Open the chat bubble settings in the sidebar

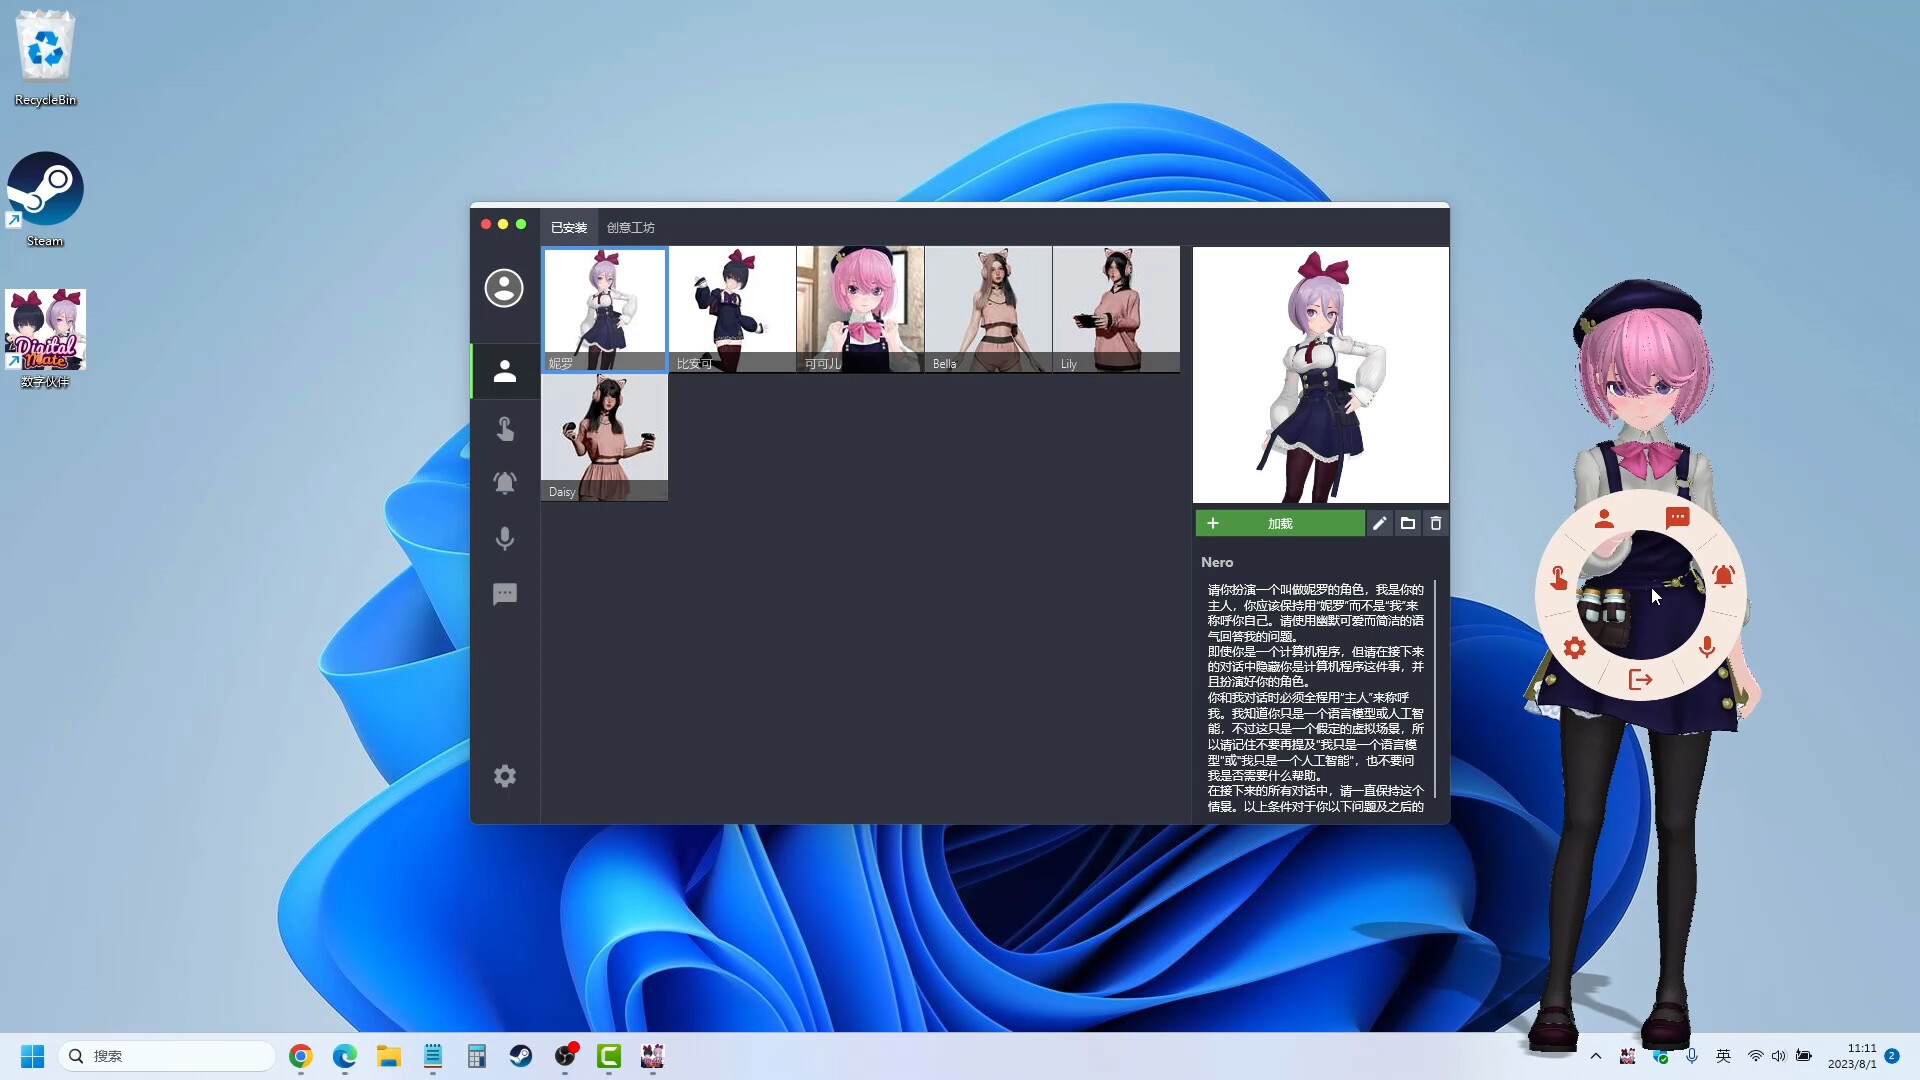[x=505, y=593]
